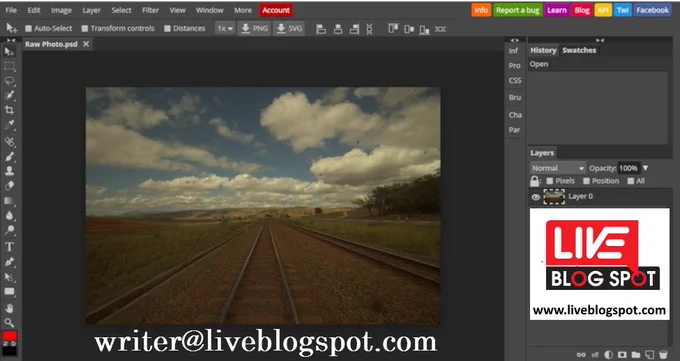Image resolution: width=680 pixels, height=361 pixels.
Task: Open the Learn link
Action: click(x=557, y=10)
